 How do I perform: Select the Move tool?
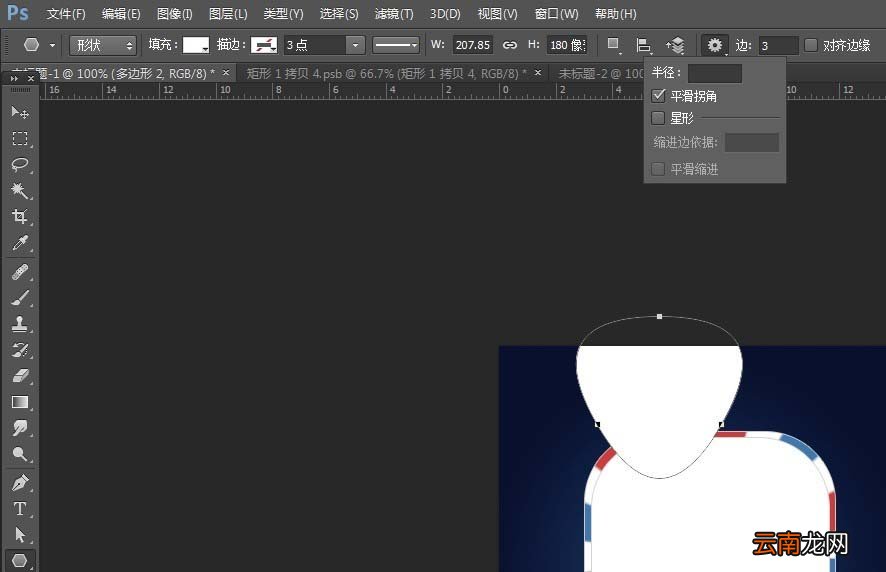pos(20,112)
